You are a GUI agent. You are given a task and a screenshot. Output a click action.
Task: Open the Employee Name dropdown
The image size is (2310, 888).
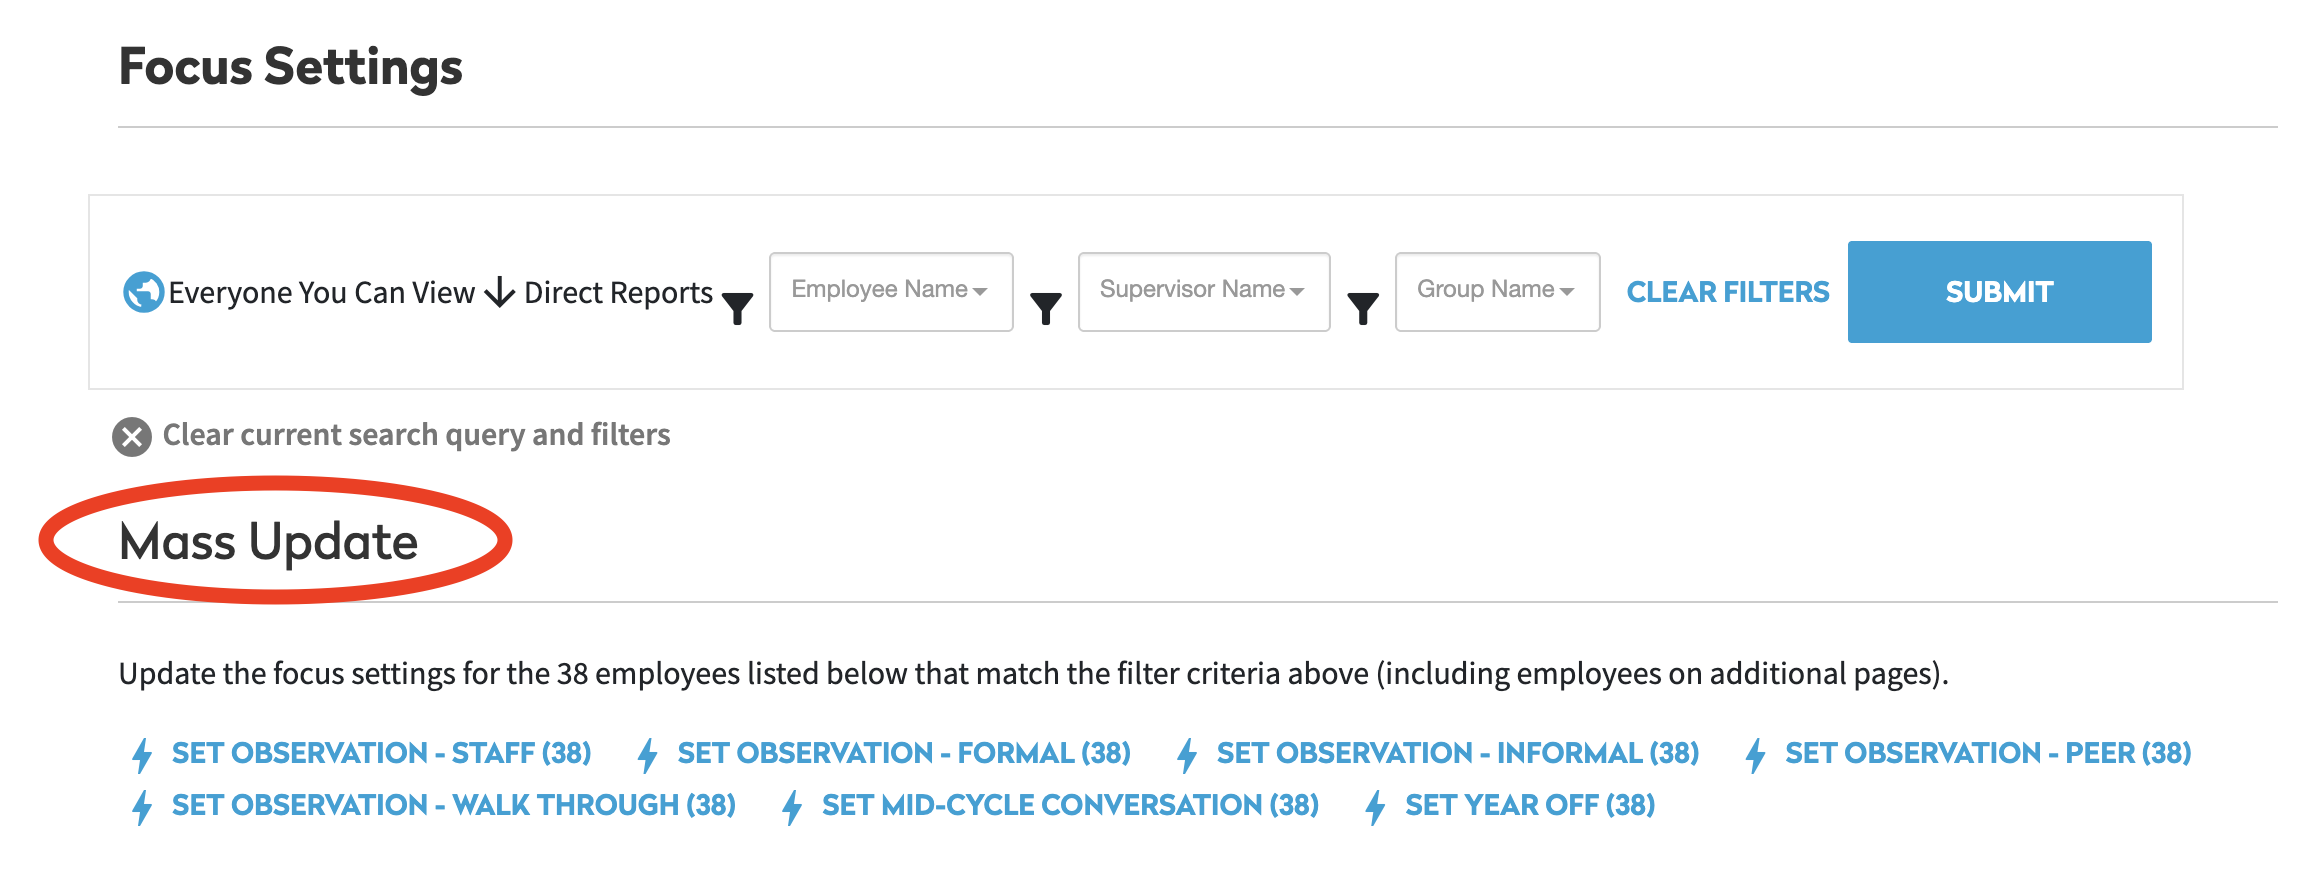coord(890,291)
